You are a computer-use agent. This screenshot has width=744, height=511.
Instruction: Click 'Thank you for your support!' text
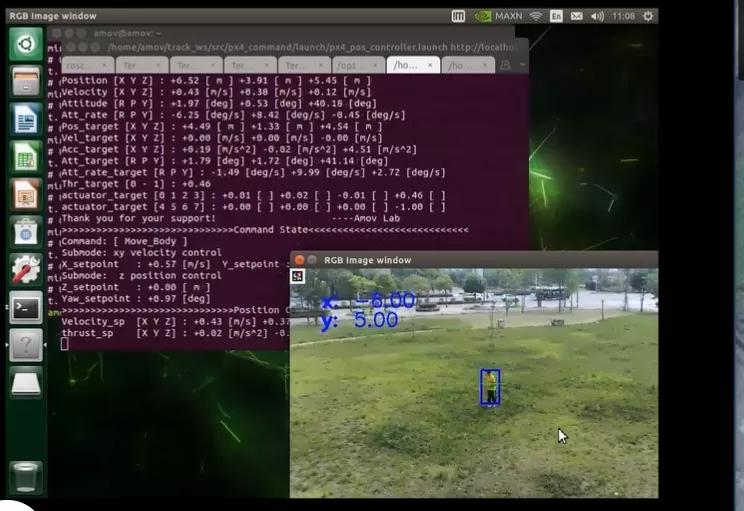139,218
